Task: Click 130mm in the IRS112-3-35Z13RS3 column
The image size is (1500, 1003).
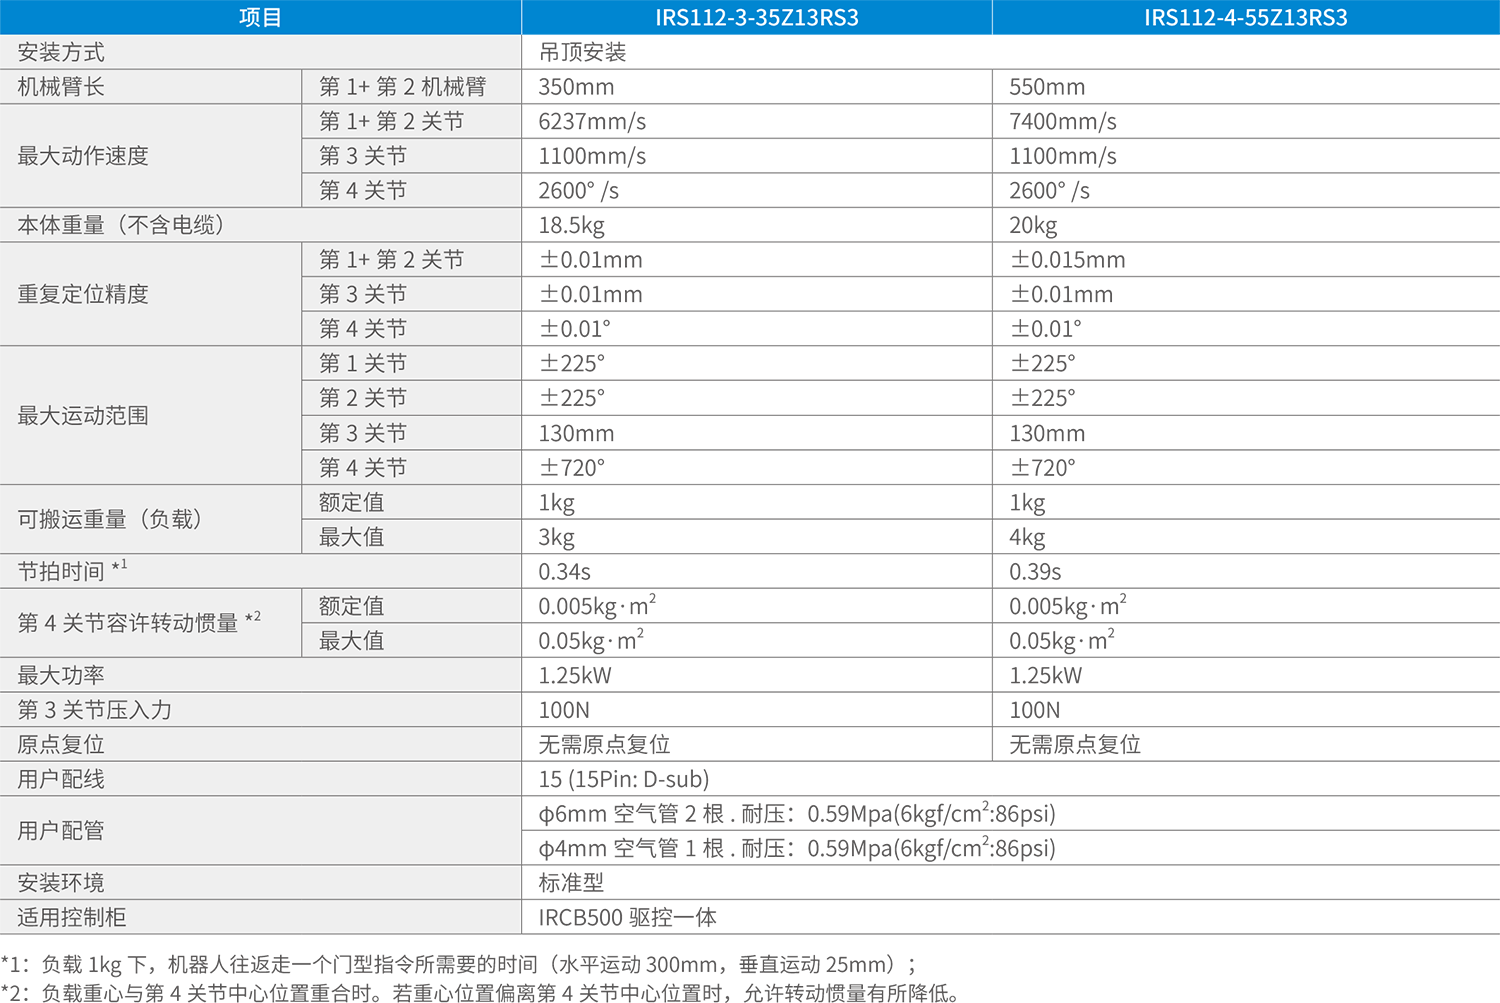Action: [x=576, y=433]
